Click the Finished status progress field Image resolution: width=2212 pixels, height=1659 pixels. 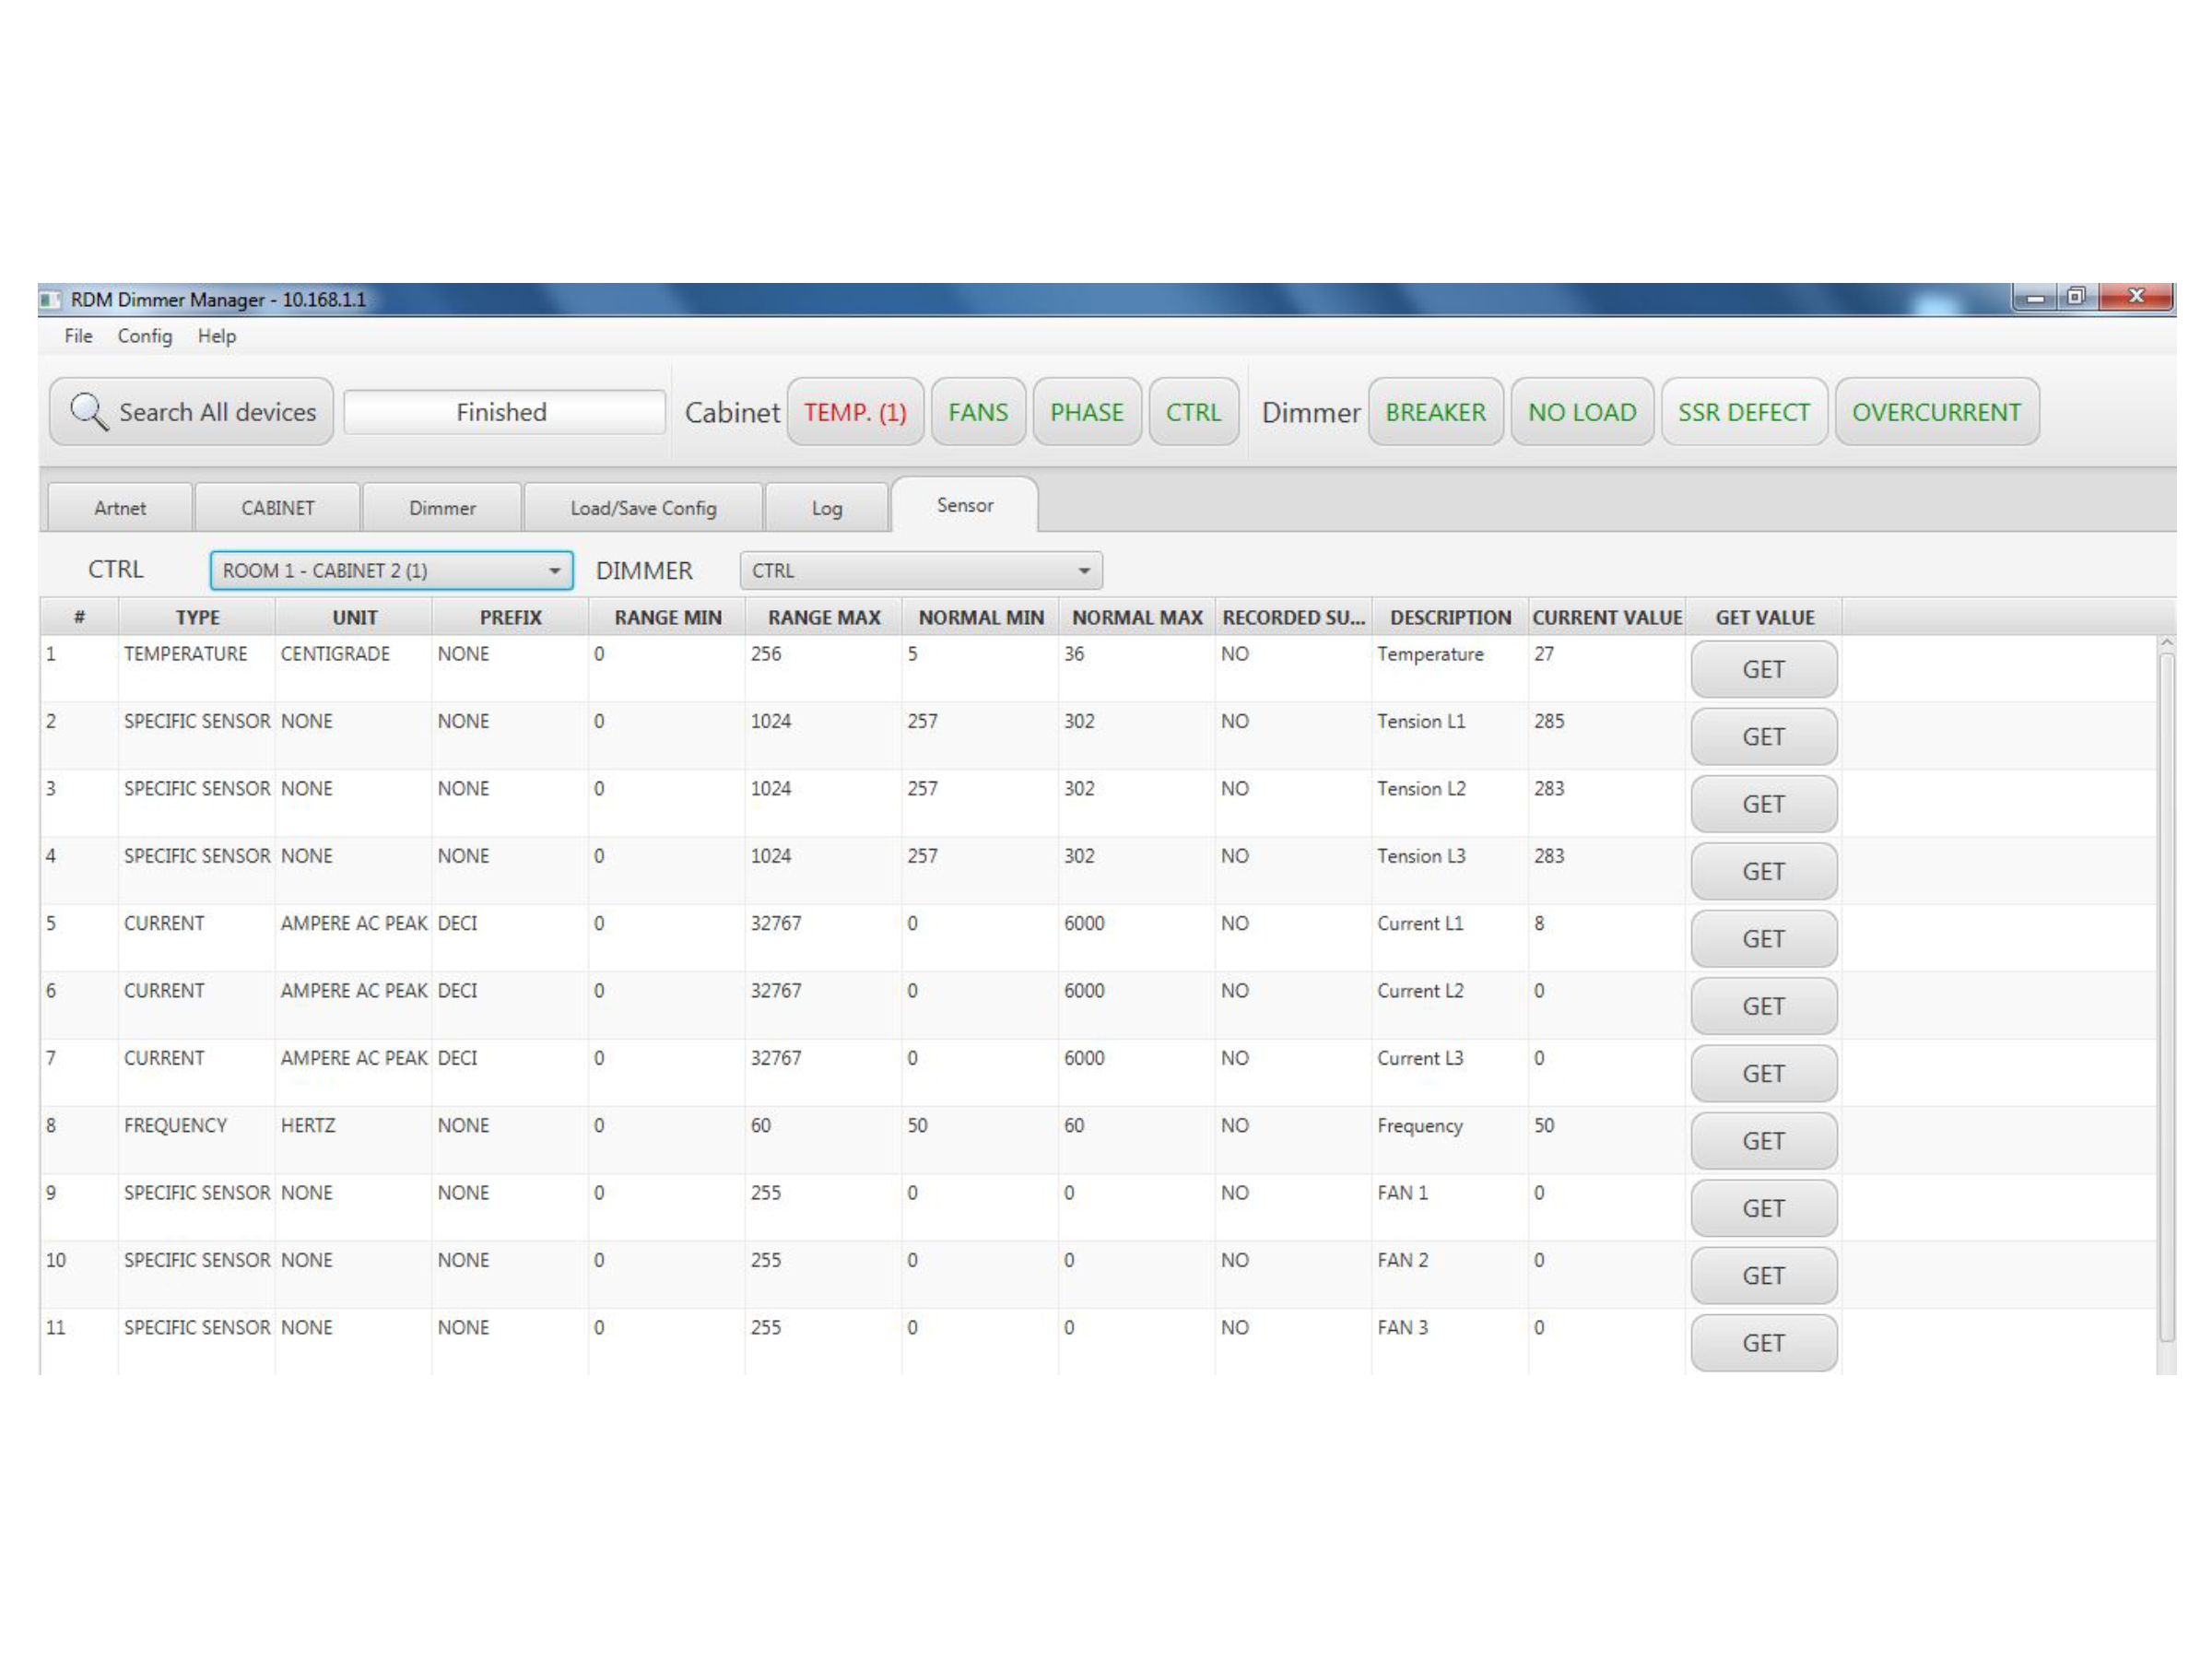click(504, 412)
